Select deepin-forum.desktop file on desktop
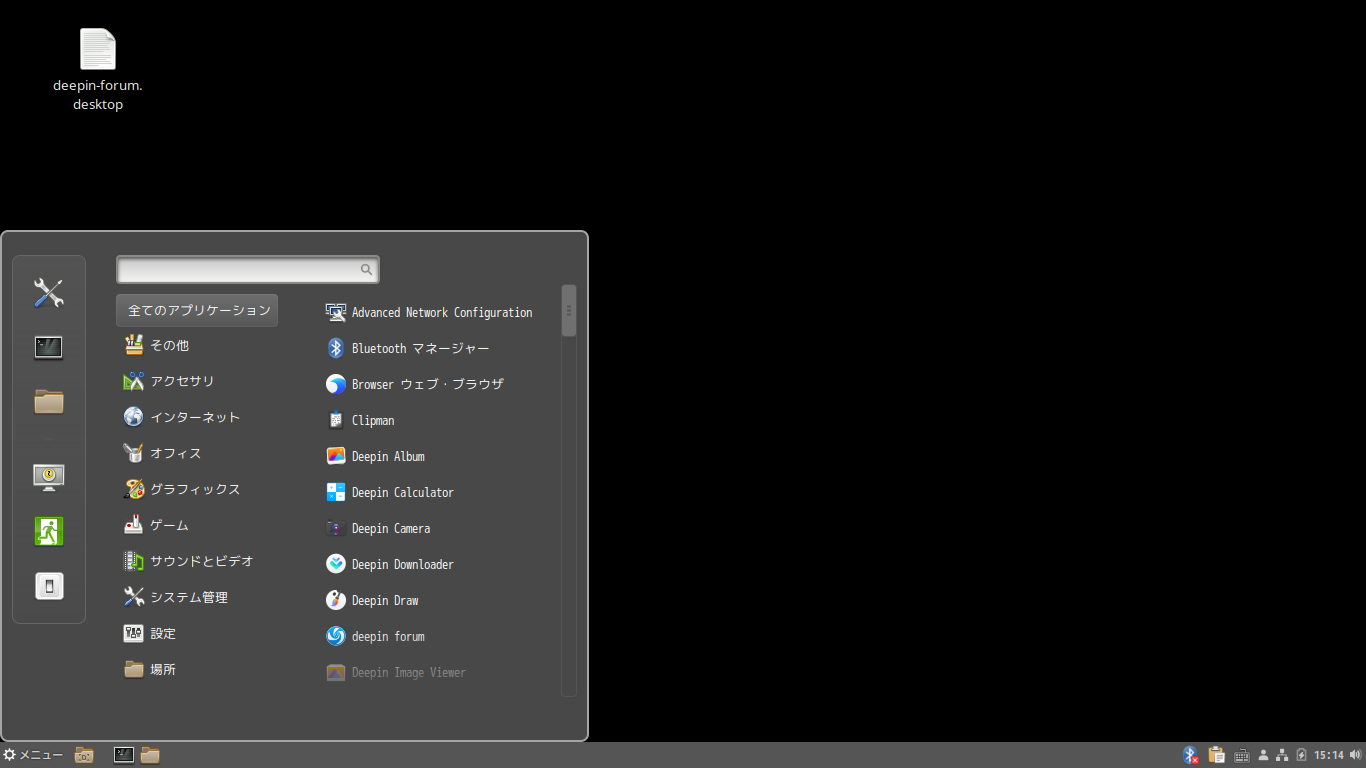 pos(98,70)
